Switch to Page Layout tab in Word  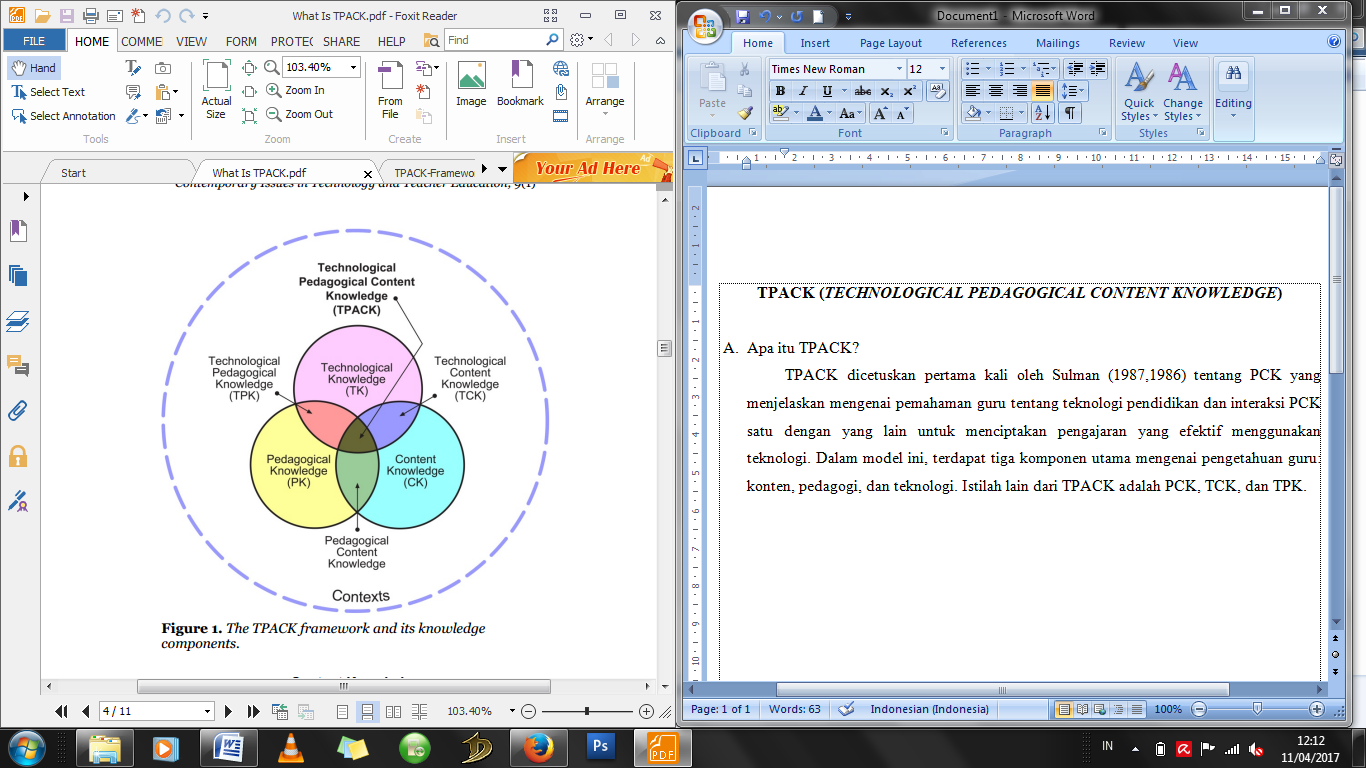[x=891, y=43]
